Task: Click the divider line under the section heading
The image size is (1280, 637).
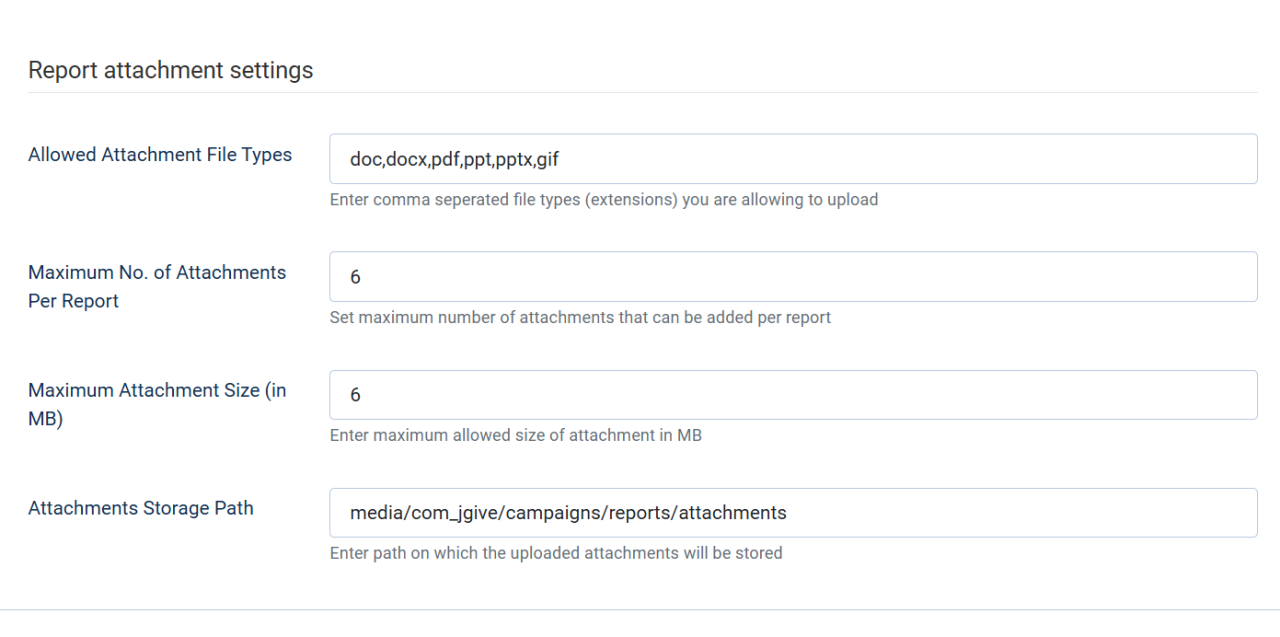Action: tap(640, 93)
